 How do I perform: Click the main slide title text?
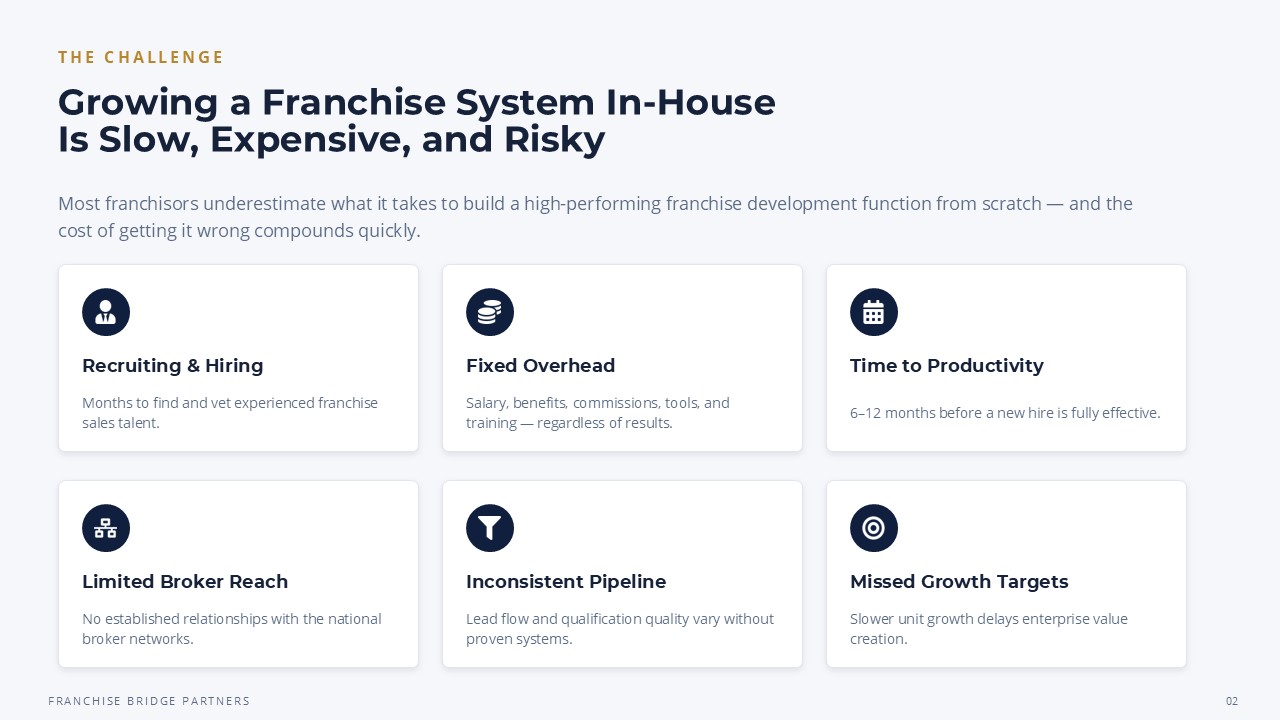(417, 121)
